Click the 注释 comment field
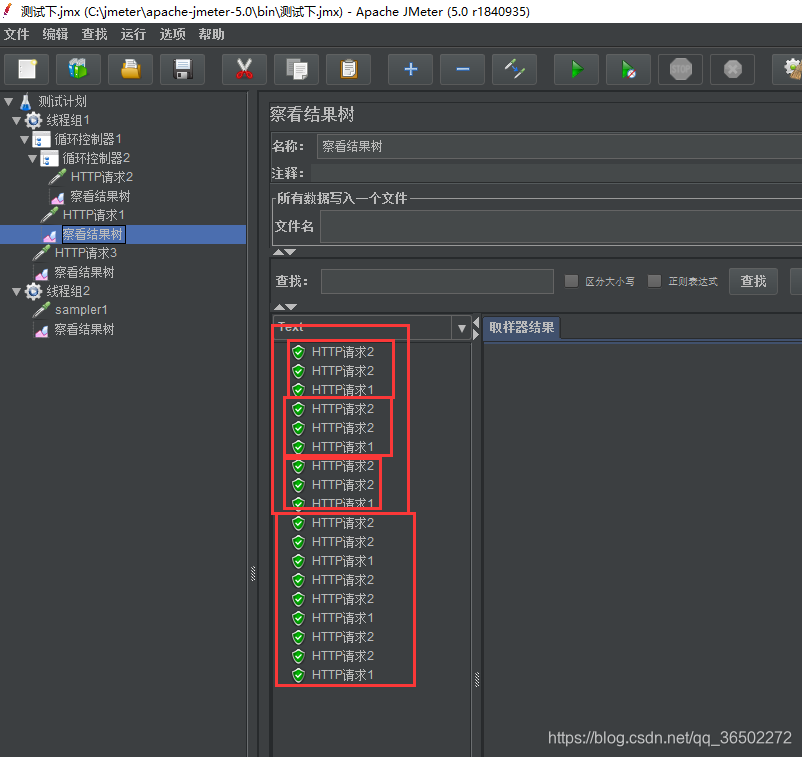 [556, 173]
